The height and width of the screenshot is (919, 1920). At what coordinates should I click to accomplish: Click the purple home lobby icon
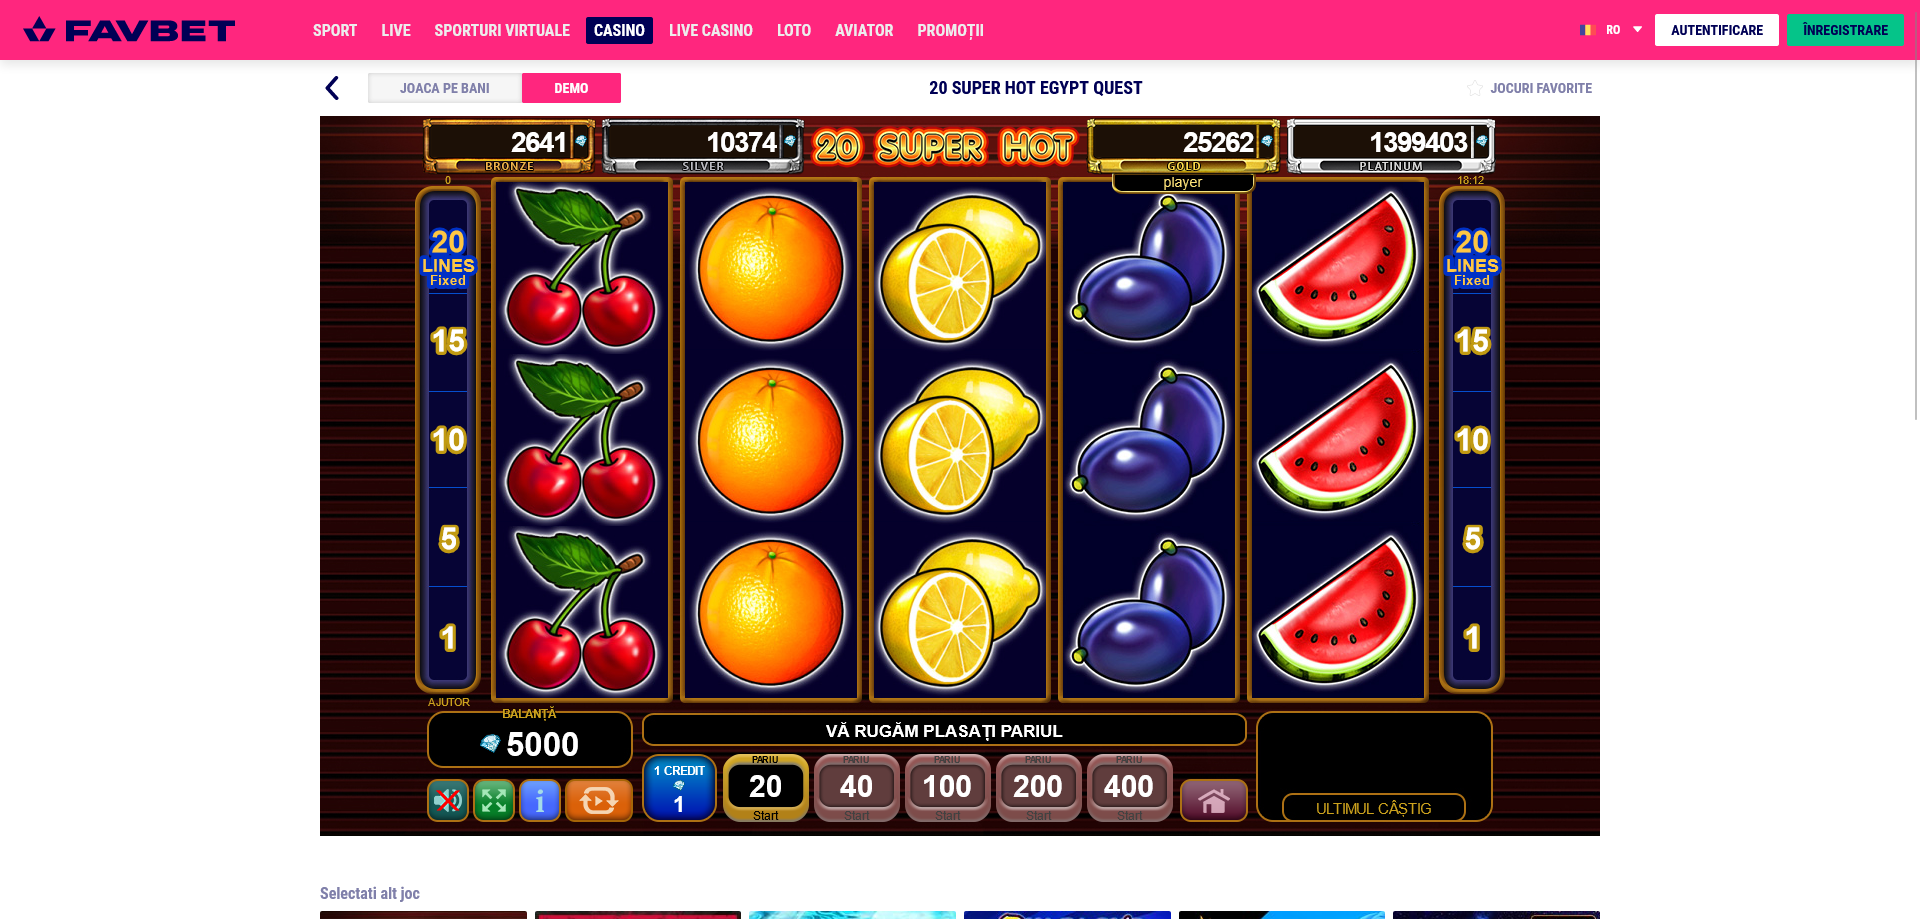(1213, 800)
